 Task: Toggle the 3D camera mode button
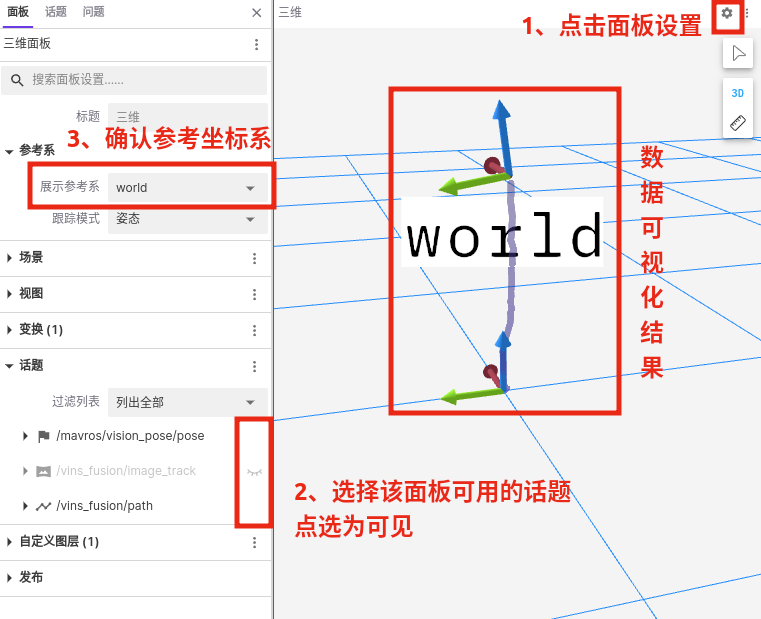738,93
